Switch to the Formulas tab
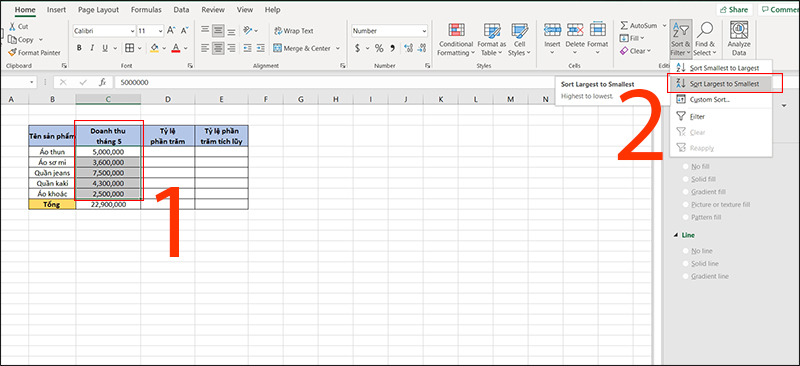 pos(146,10)
